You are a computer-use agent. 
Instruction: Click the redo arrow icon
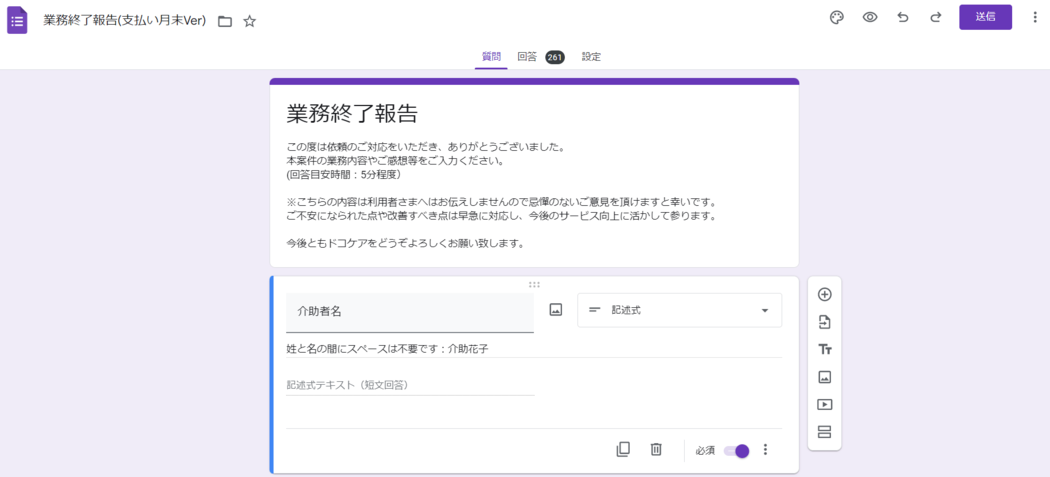tap(936, 17)
